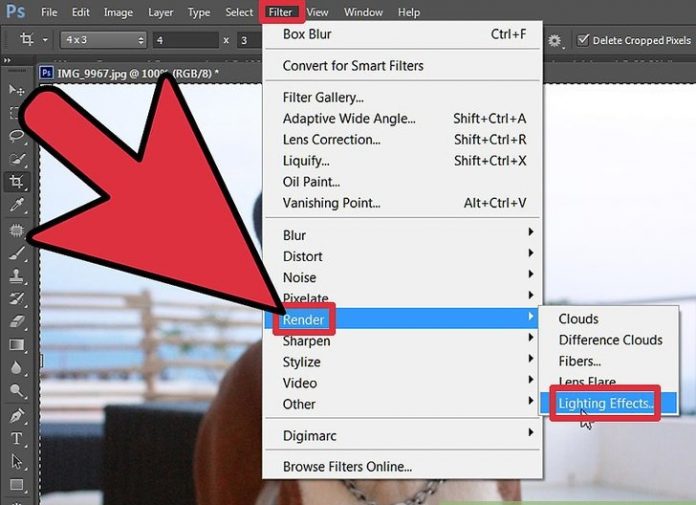
Task: Open the crop tool preset picker arrow
Action: click(46, 41)
